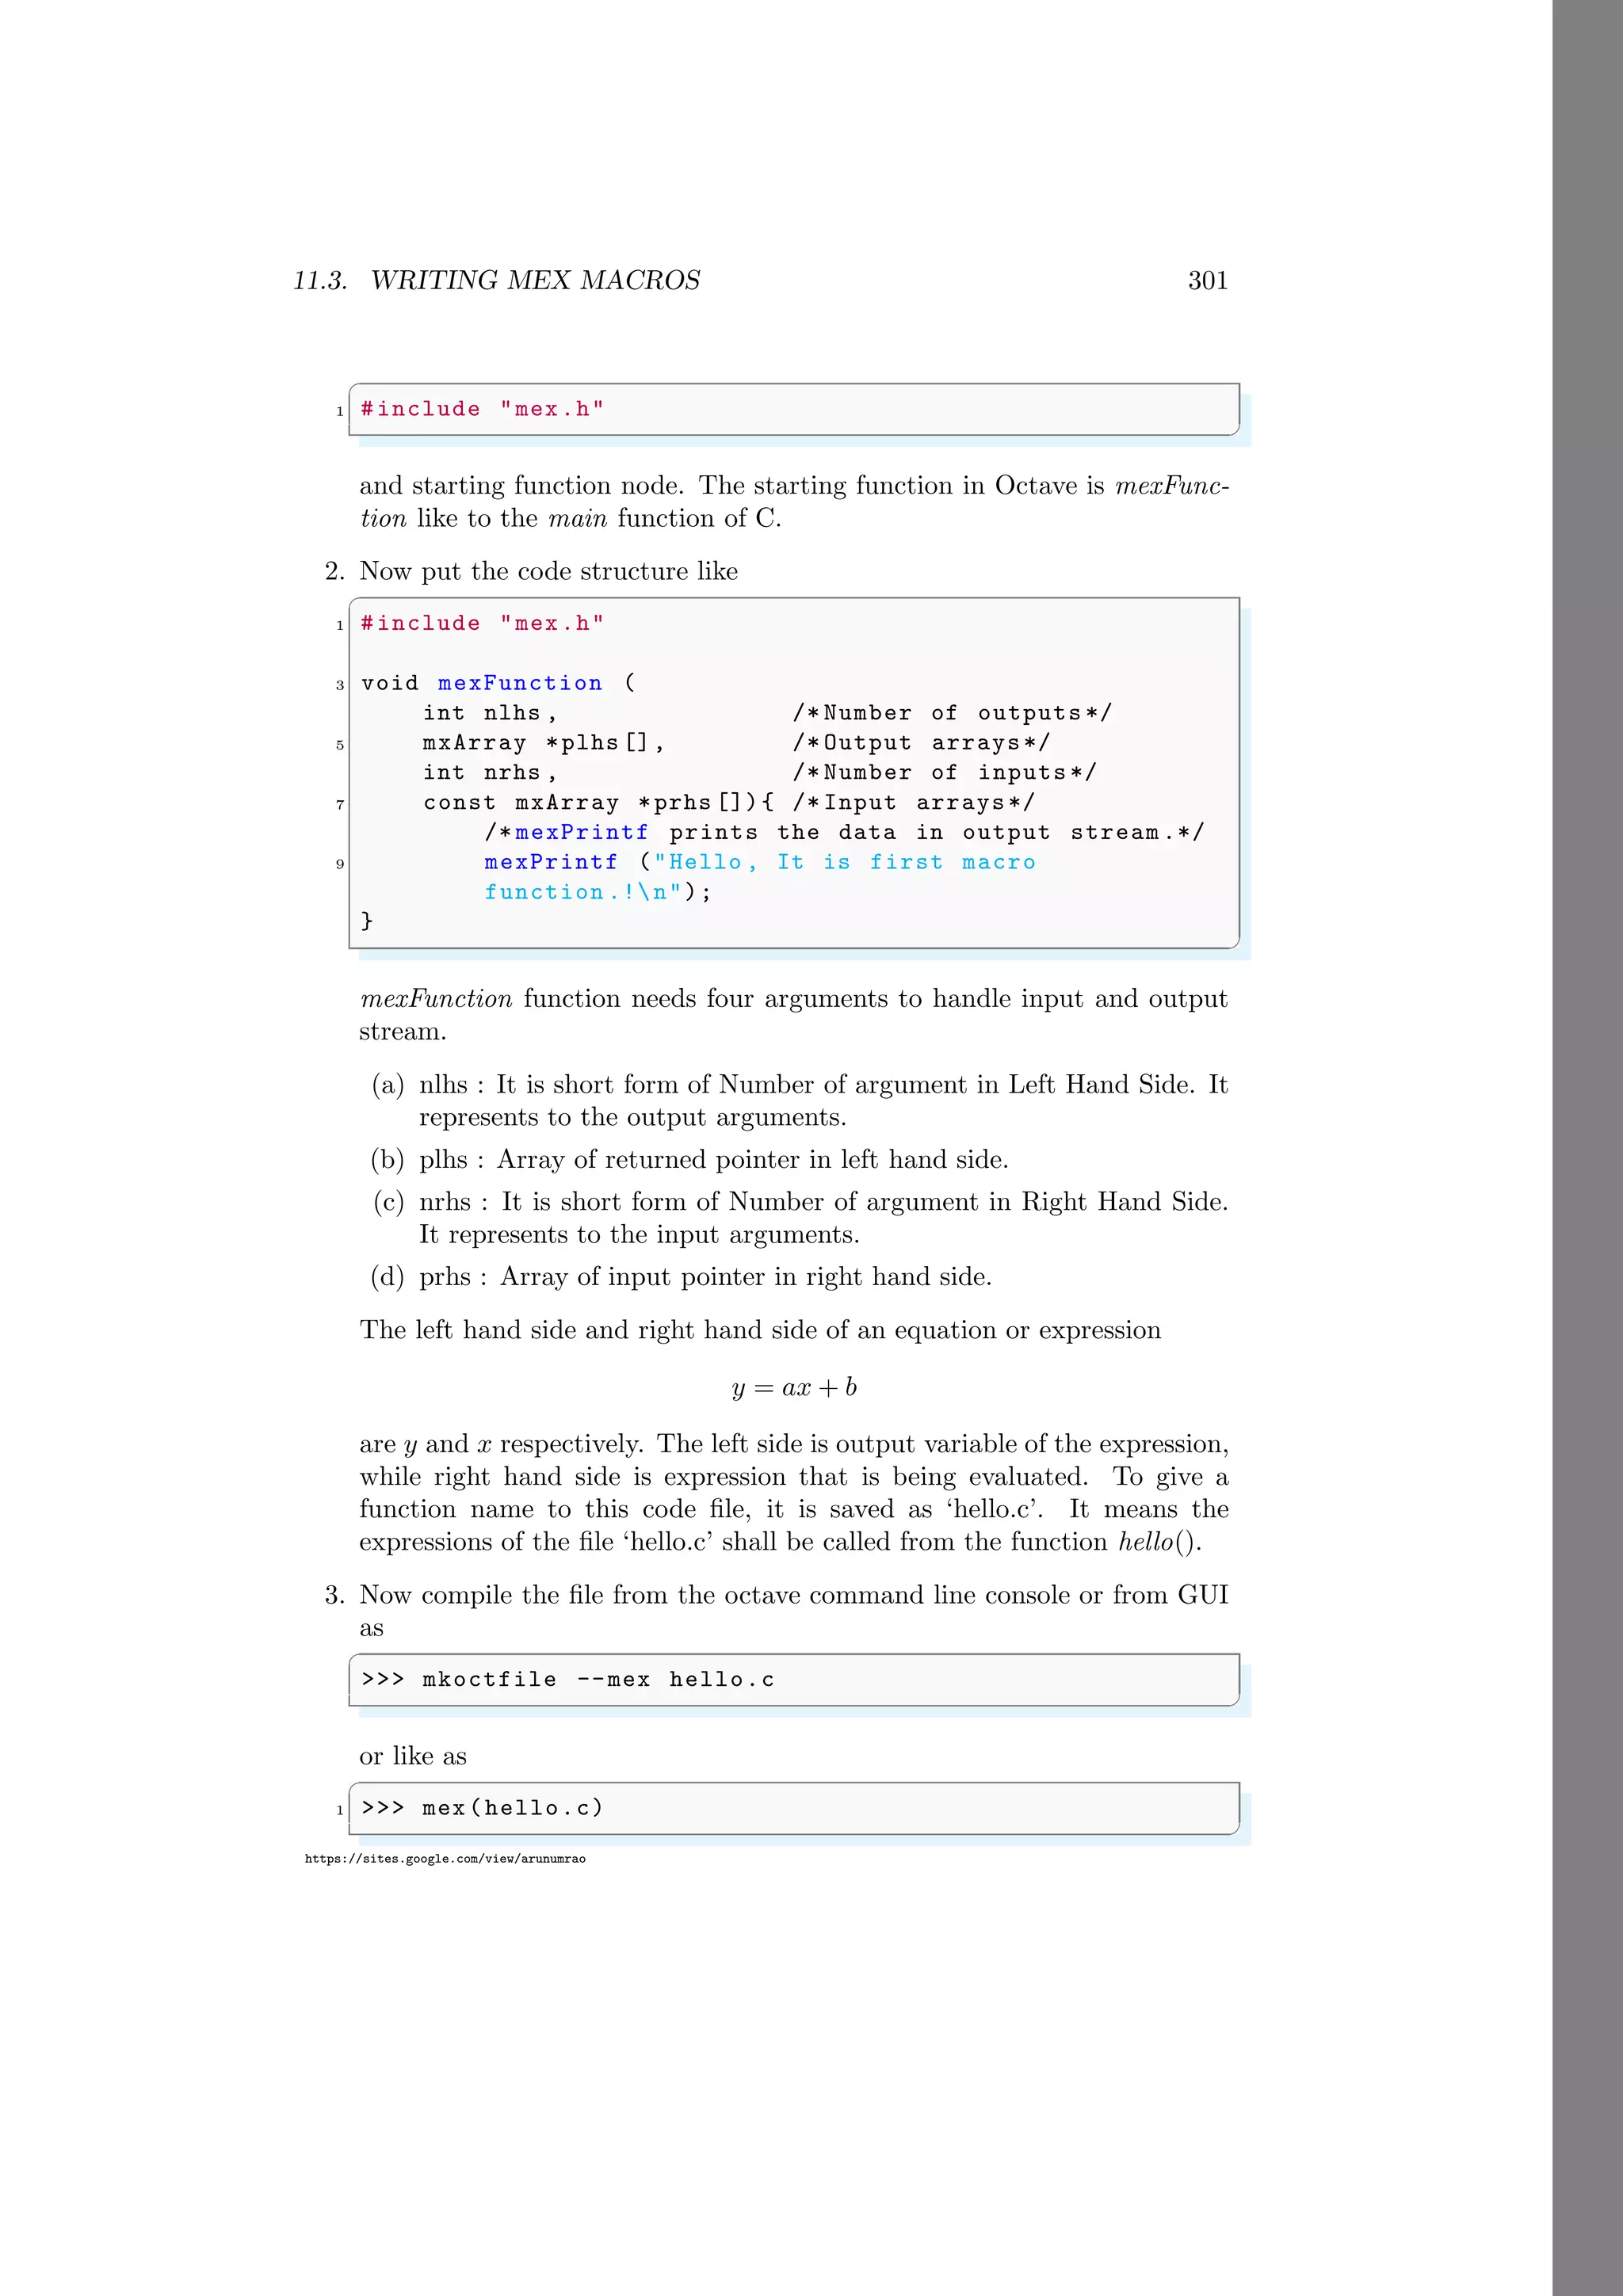The height and width of the screenshot is (2296, 1623).
Task: Click 'void mexFunction (' code line
Action: click(x=498, y=683)
